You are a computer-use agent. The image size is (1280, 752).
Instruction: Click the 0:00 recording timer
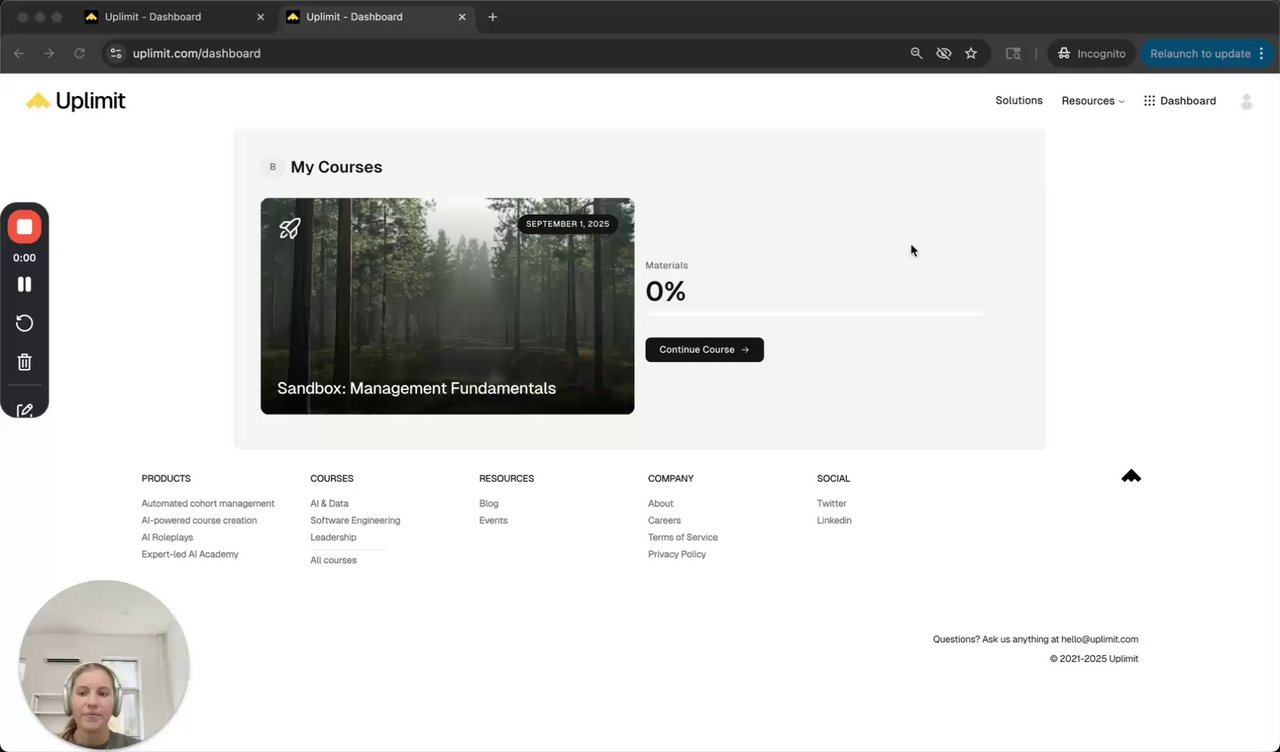point(25,258)
